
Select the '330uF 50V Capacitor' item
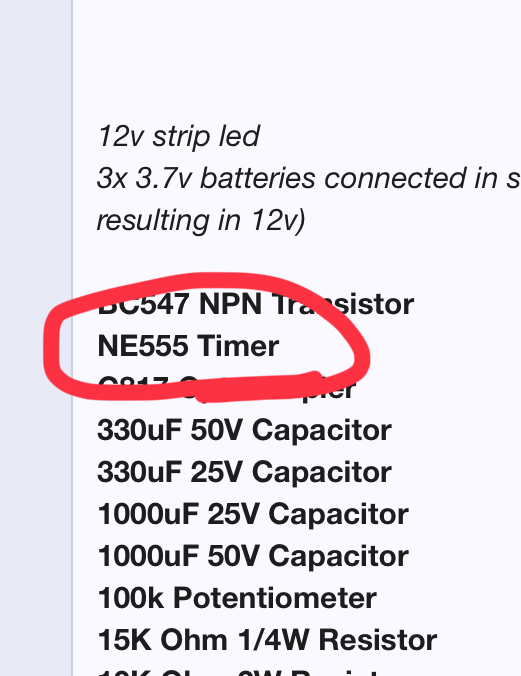[x=245, y=430]
